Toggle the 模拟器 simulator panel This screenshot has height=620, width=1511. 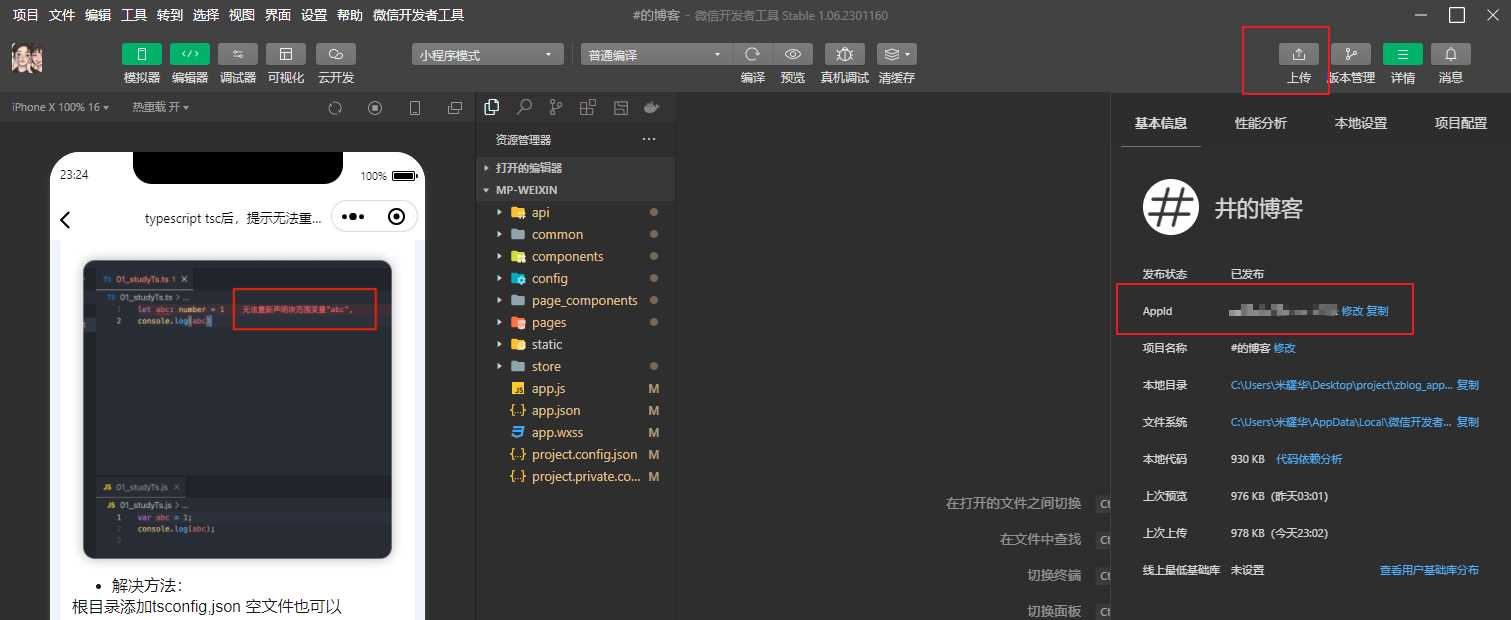(x=141, y=62)
